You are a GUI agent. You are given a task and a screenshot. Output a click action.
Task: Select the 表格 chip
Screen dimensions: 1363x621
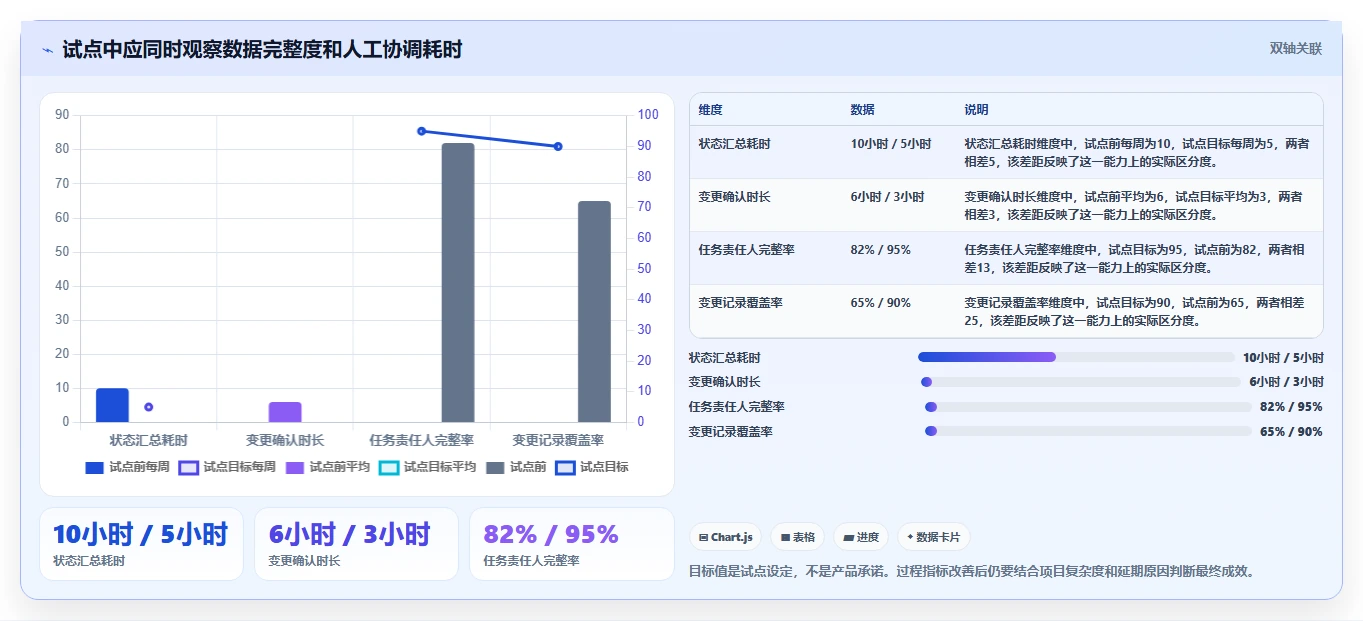click(798, 537)
